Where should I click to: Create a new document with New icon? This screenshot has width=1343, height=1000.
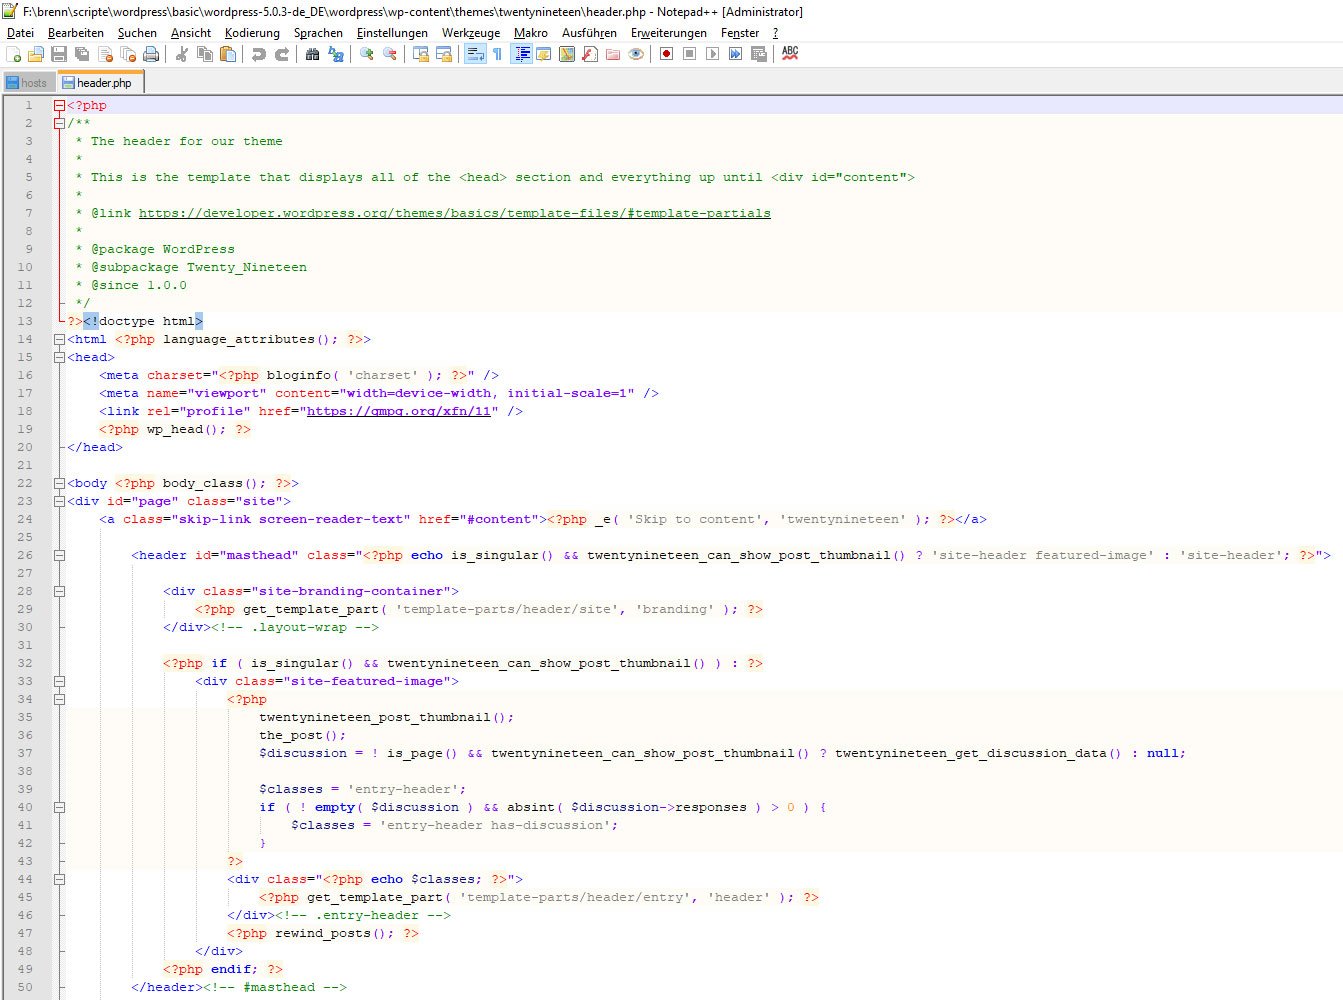[x=13, y=54]
